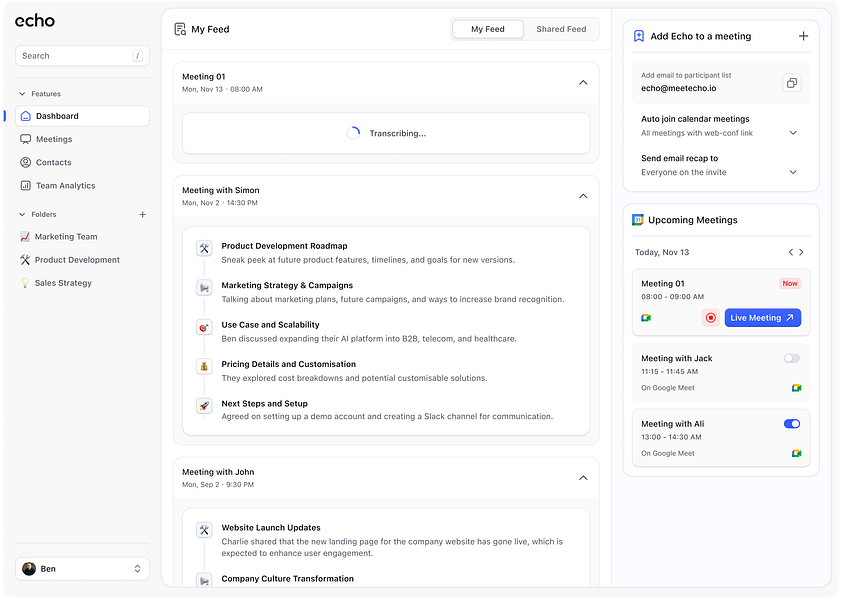The image size is (842, 600).
Task: Go to next day in Upcoming Meetings
Action: point(801,252)
